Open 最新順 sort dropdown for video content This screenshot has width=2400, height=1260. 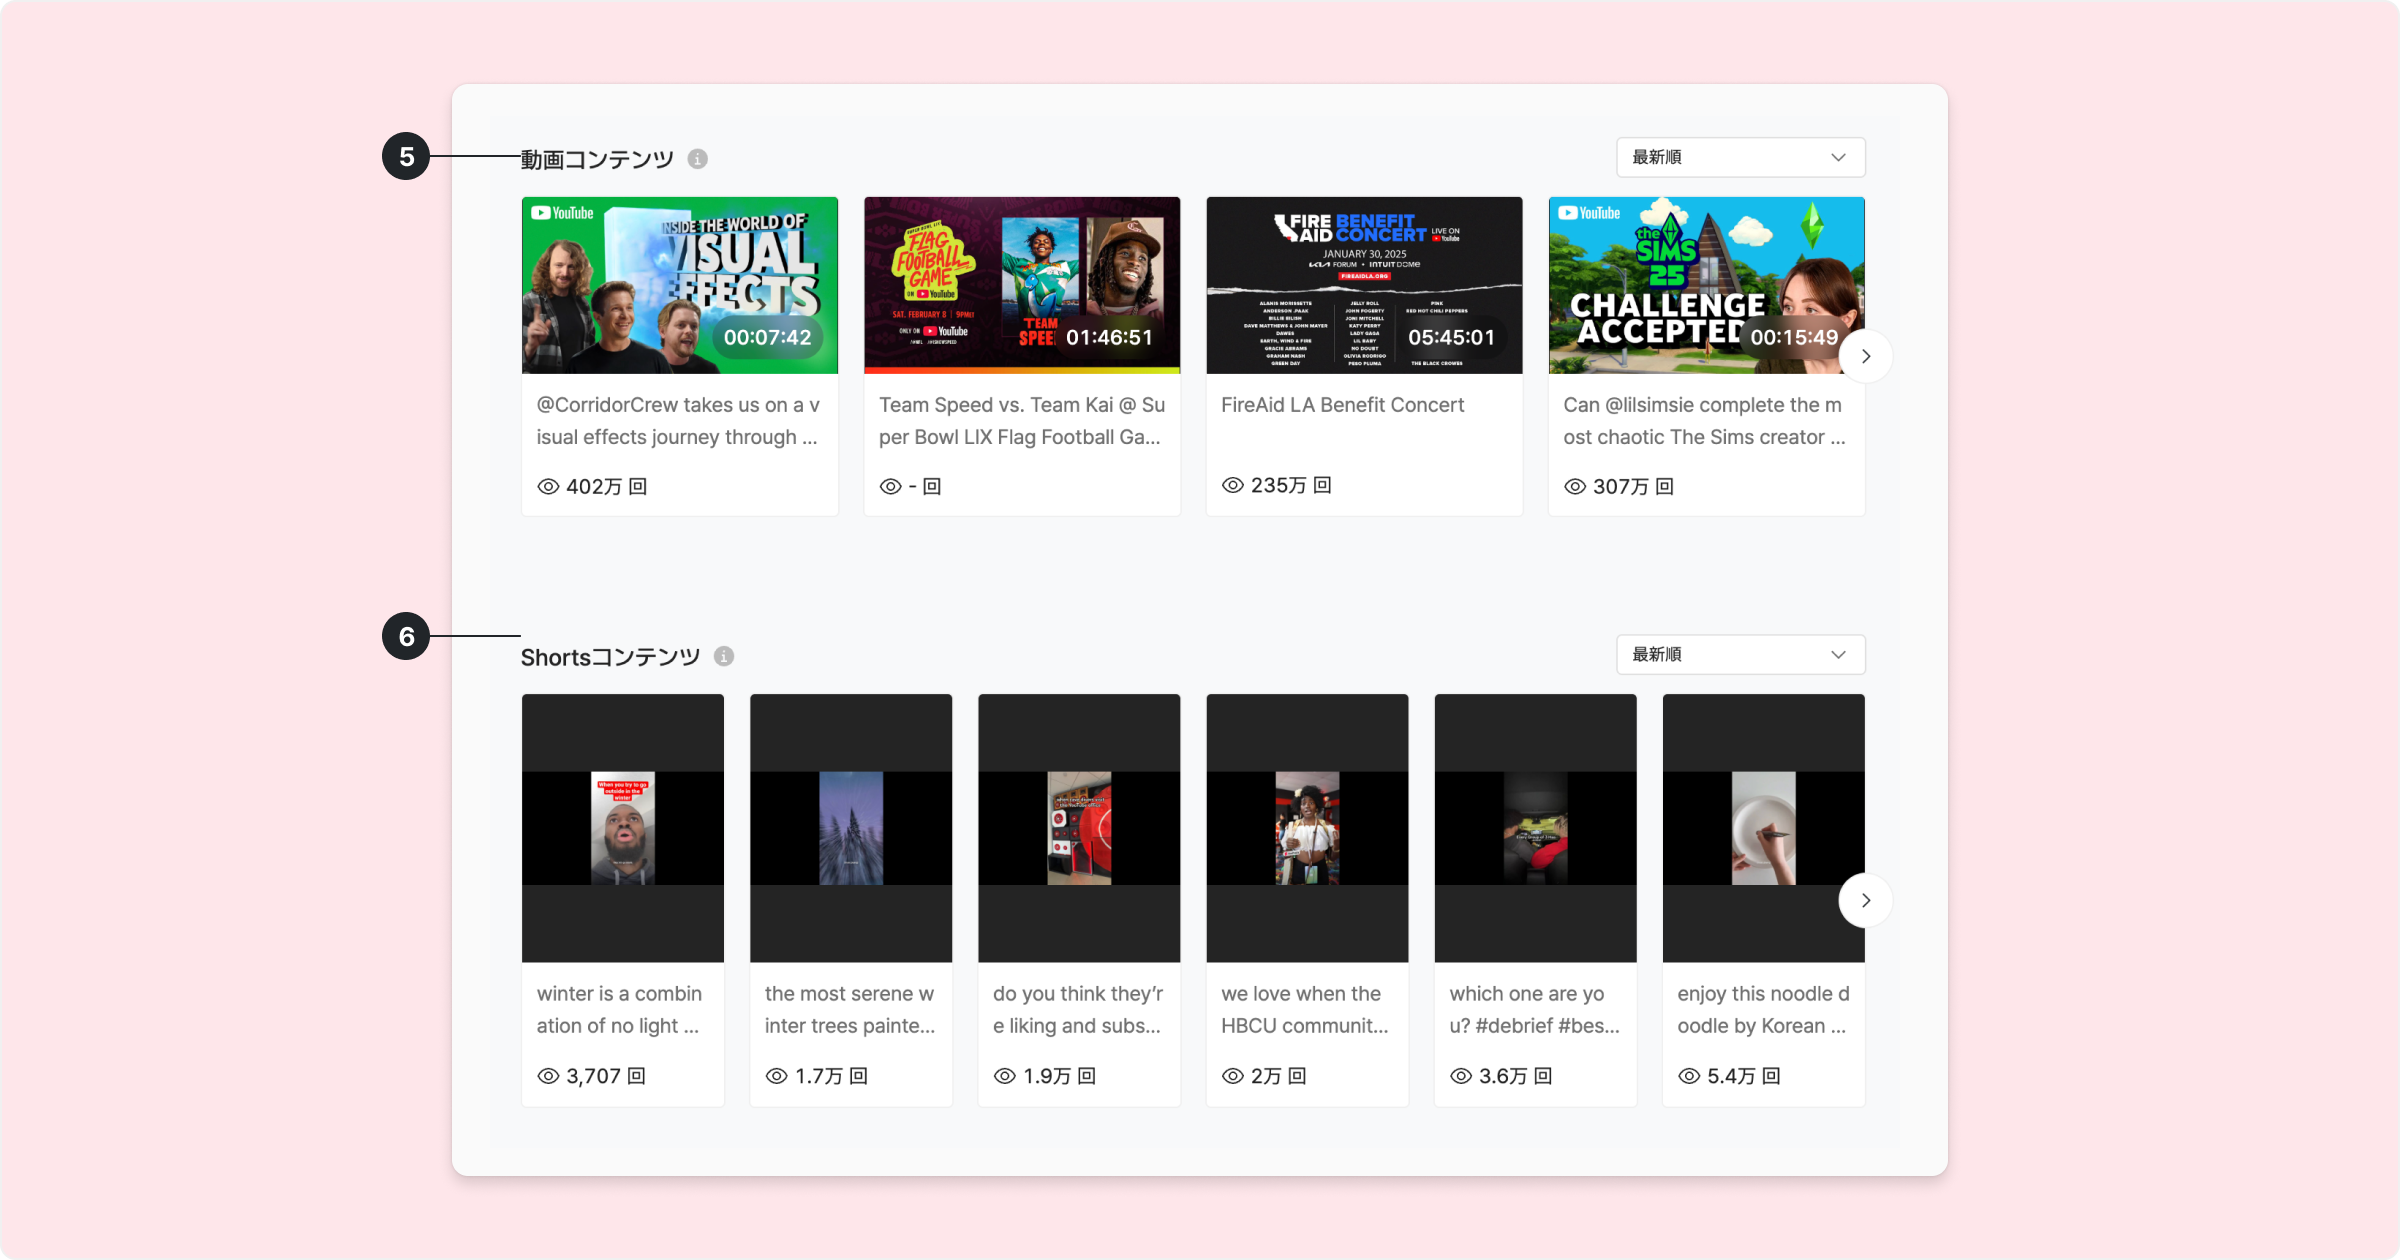(x=1740, y=158)
